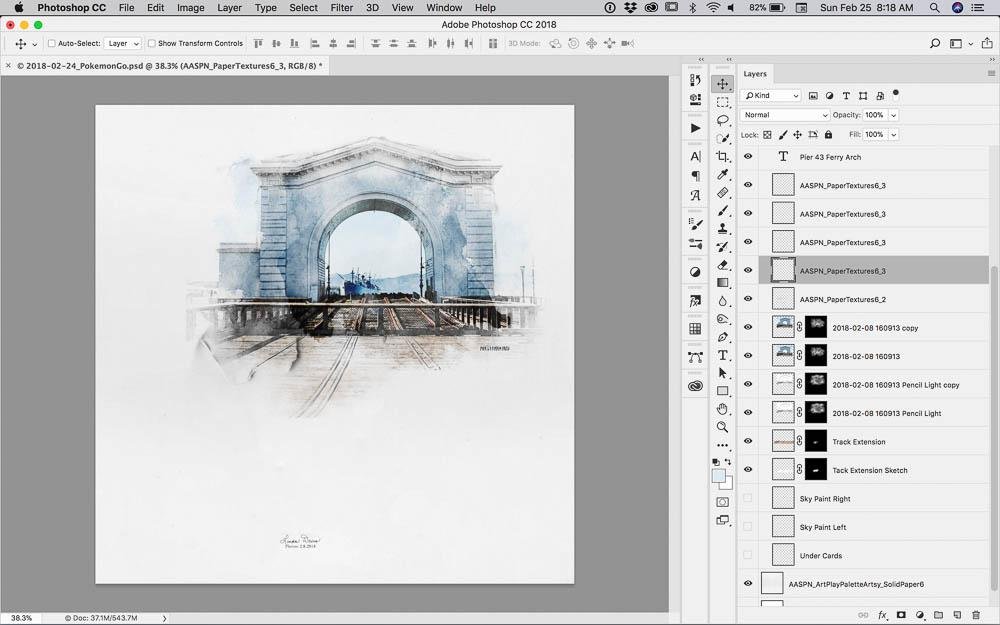The image size is (1000, 625).
Task: Collapse the Layers panel with double arrows
Action: 992,59
